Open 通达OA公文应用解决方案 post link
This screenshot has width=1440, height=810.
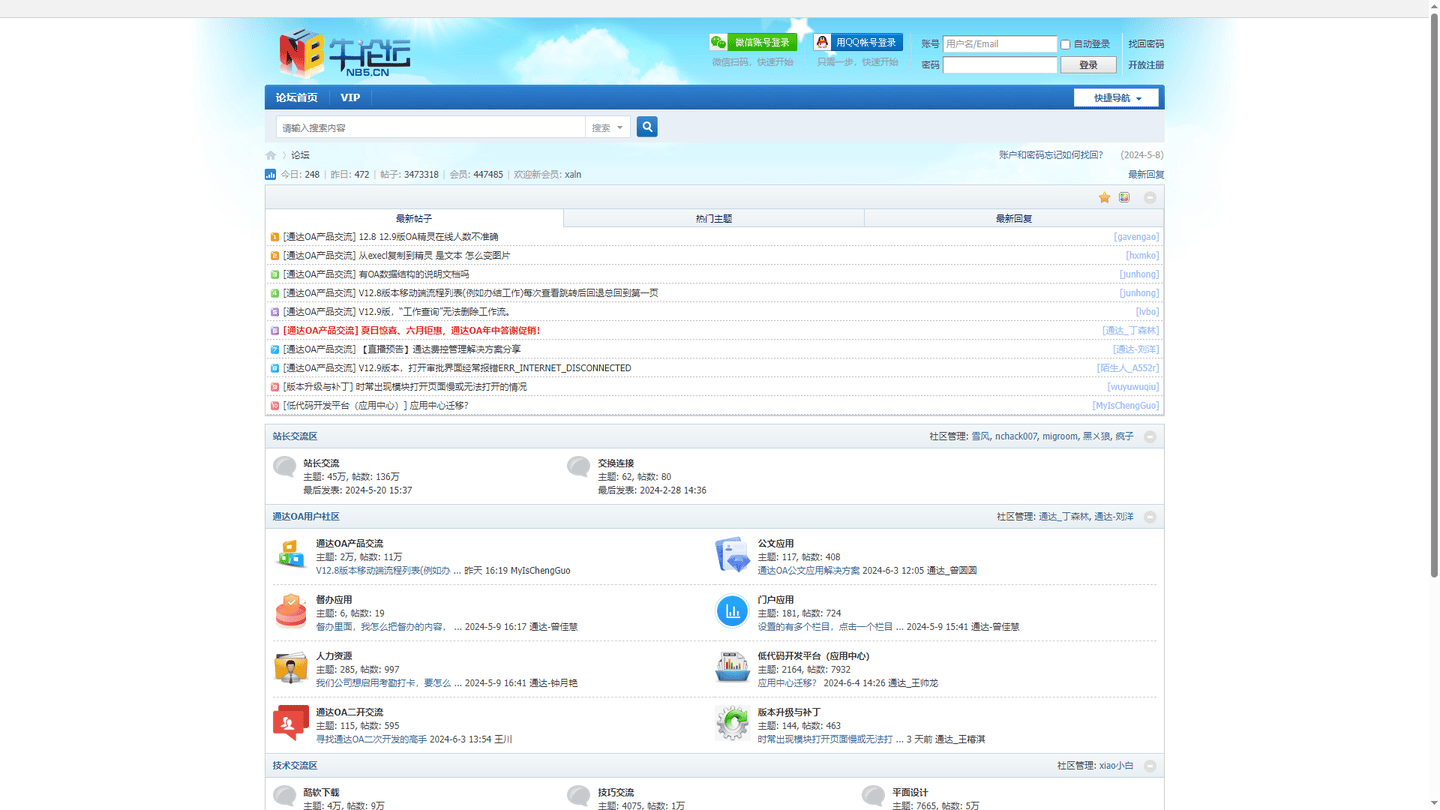tap(808, 571)
